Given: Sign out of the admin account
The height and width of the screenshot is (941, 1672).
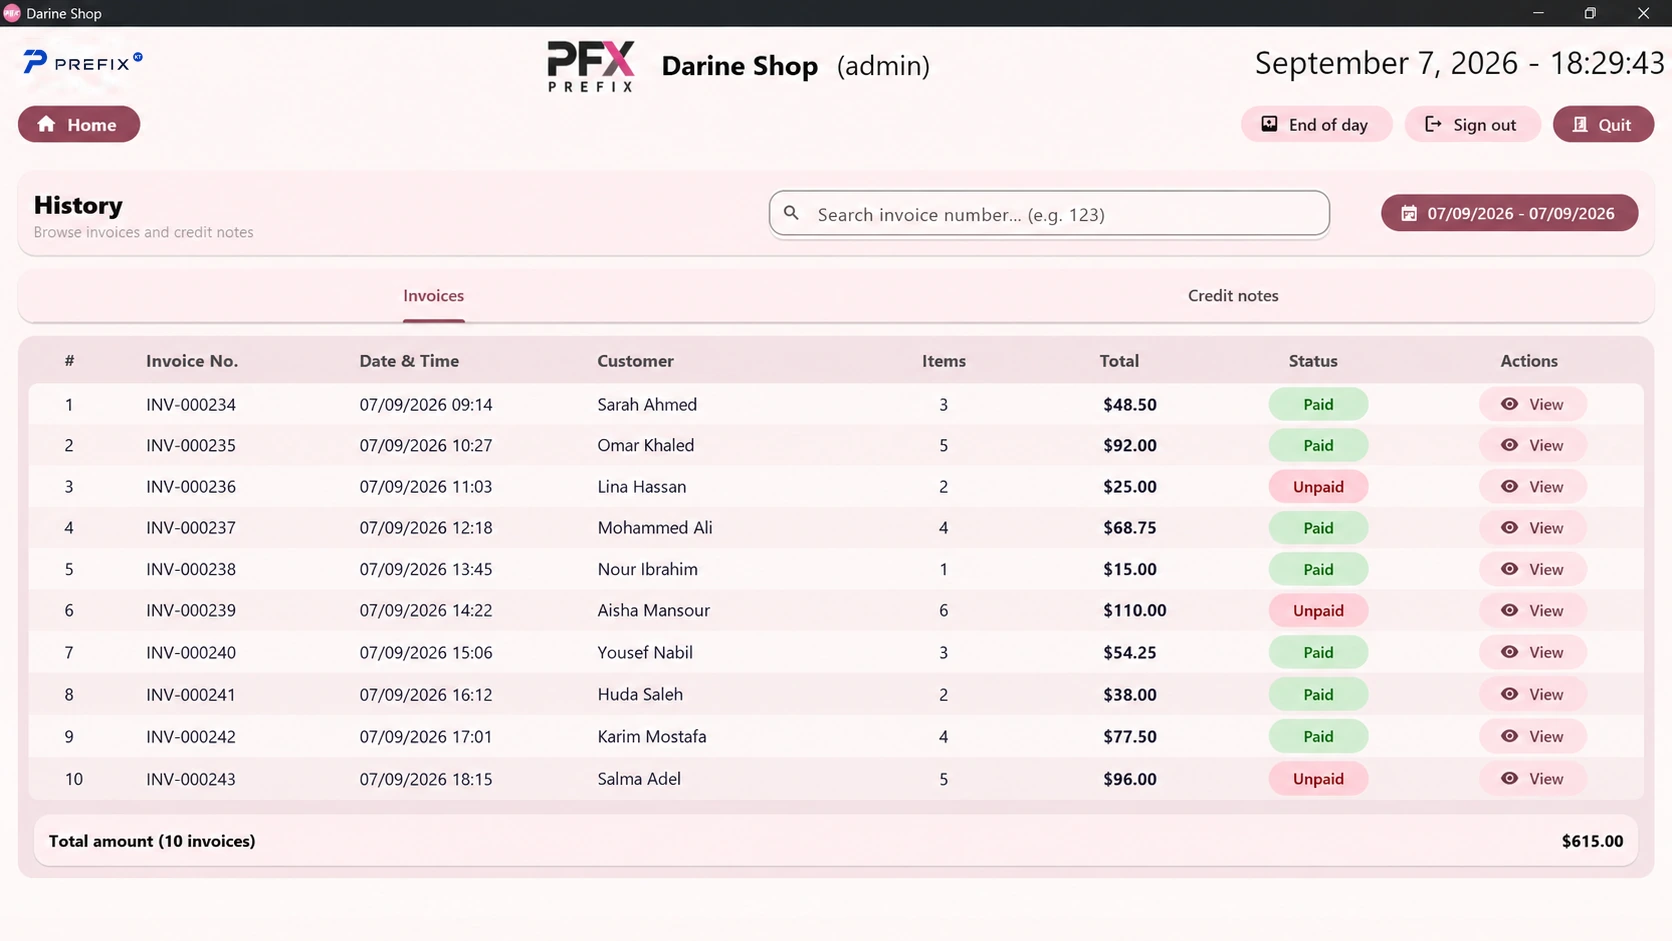Looking at the screenshot, I should 1472,124.
